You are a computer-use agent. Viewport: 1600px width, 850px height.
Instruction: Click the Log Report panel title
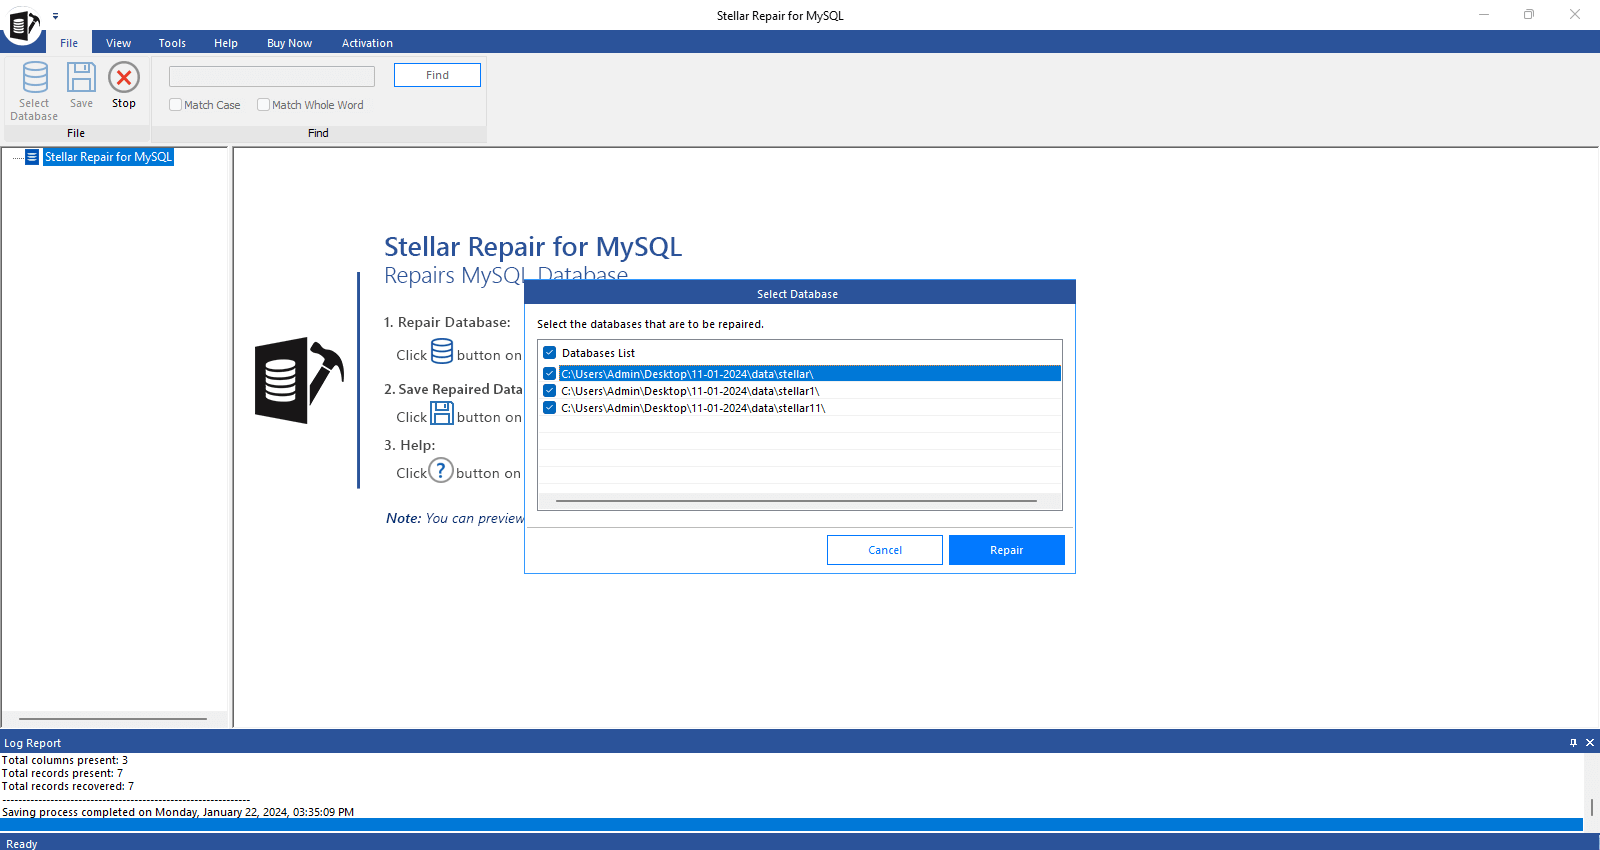(32, 743)
